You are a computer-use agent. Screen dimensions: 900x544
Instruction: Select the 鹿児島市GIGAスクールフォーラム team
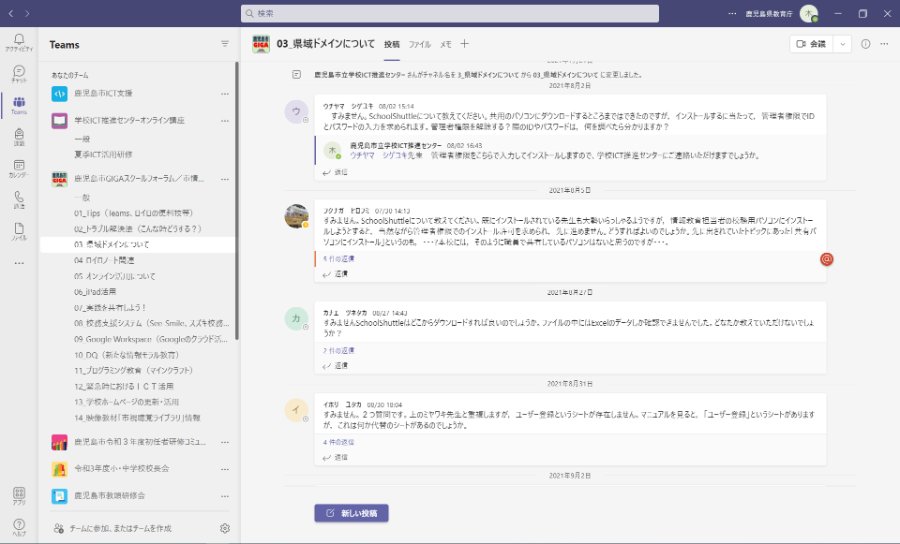(138, 178)
